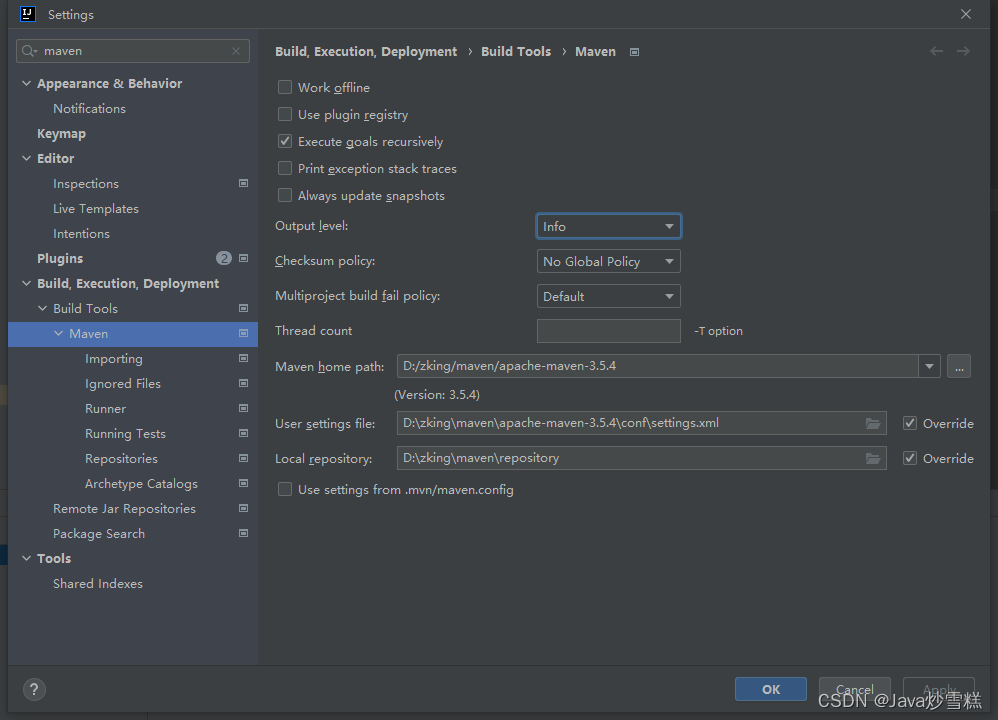This screenshot has height=720, width=998.
Task: Click the project-level icon beside Maven breadcrumb
Action: point(635,52)
